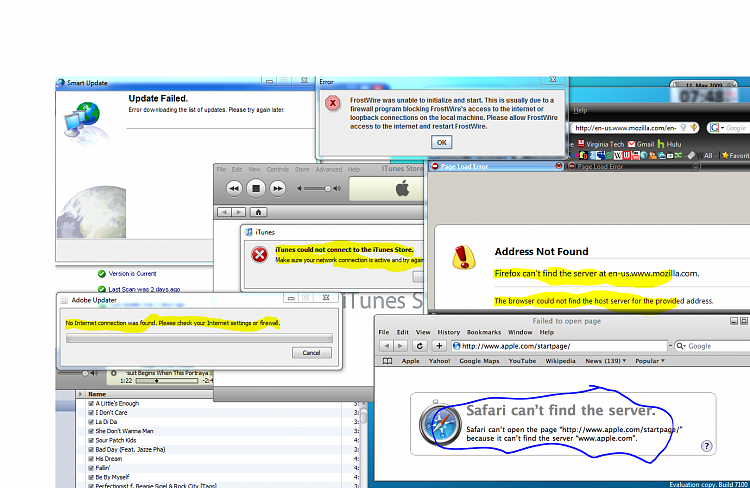Open the Firefox search engine dropdown
The height and width of the screenshot is (488, 750).
[x=717, y=128]
